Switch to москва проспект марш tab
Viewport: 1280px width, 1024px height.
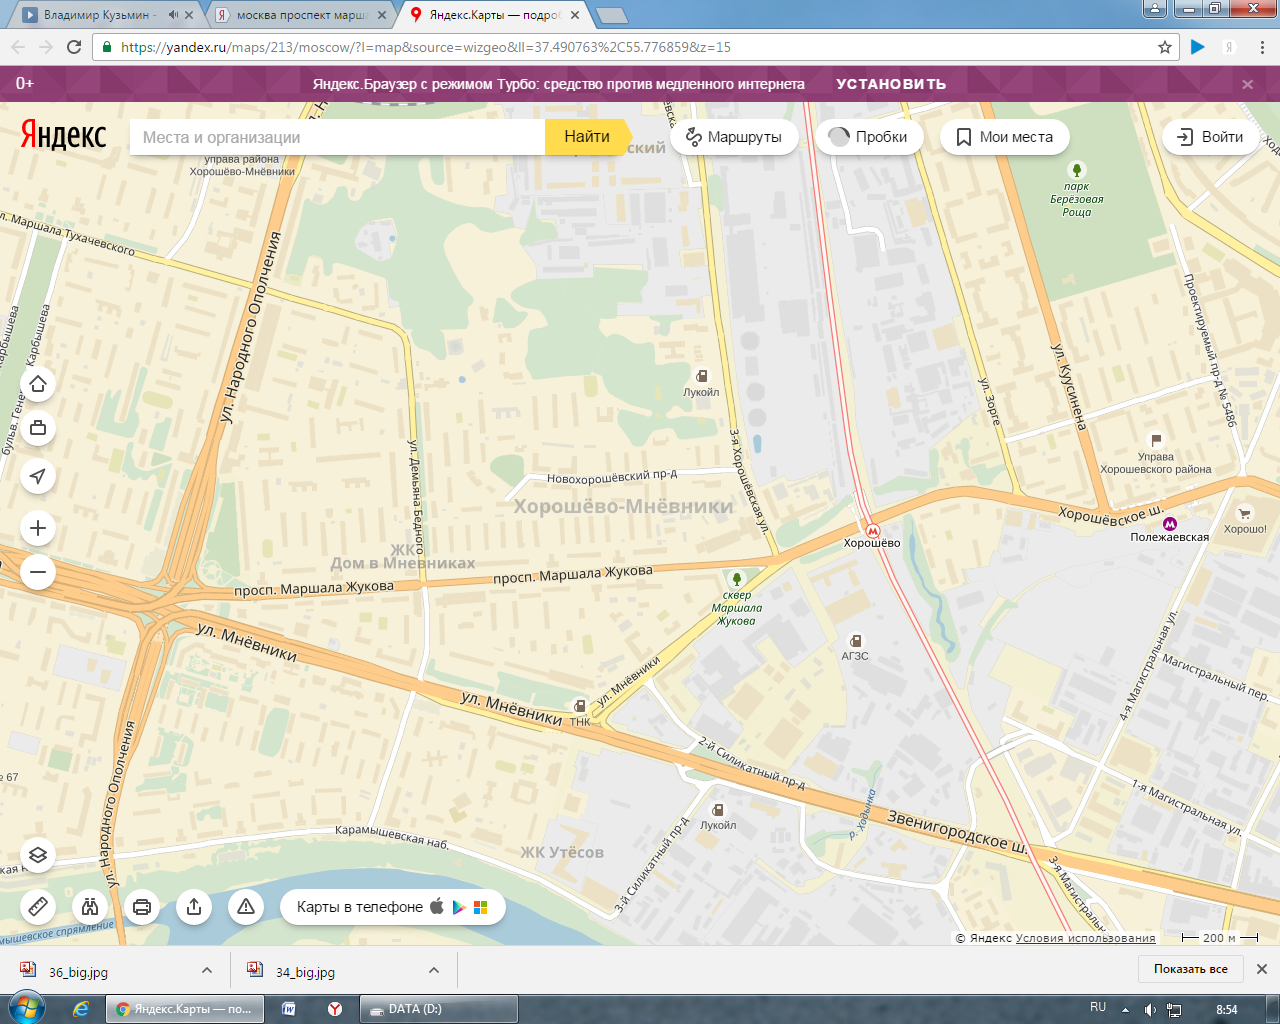tap(302, 15)
